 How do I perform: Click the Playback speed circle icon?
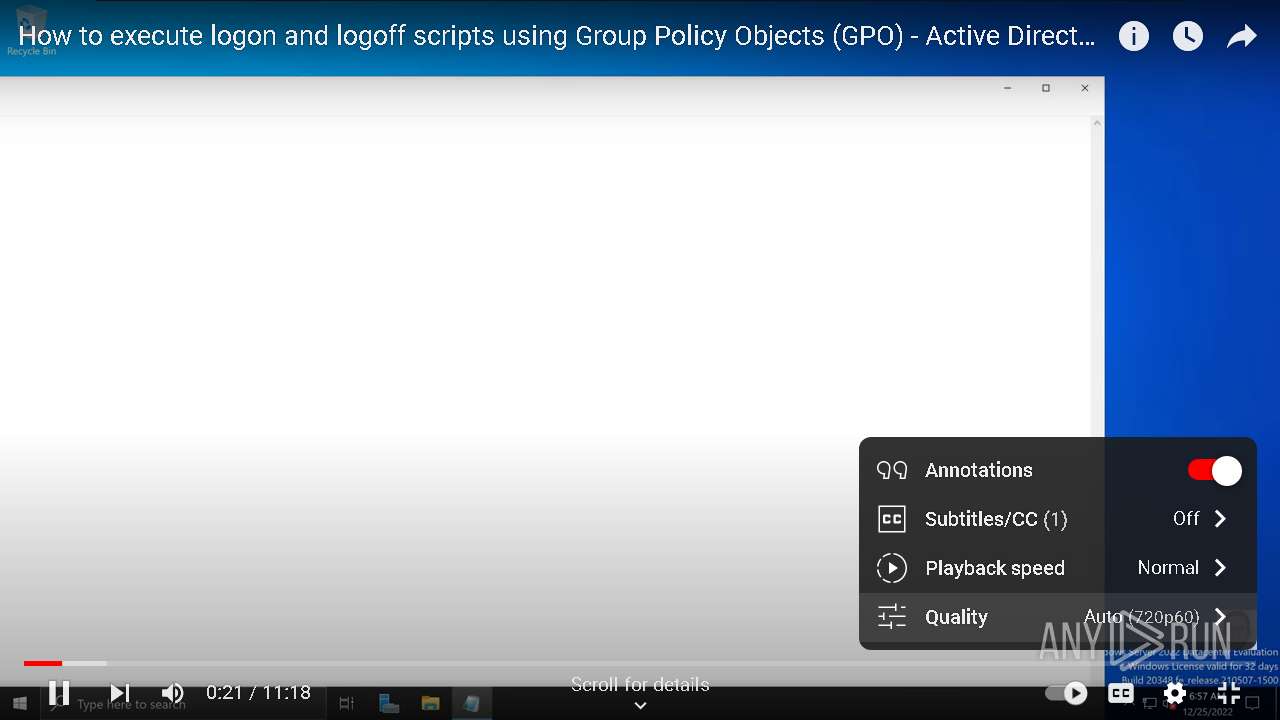[891, 568]
